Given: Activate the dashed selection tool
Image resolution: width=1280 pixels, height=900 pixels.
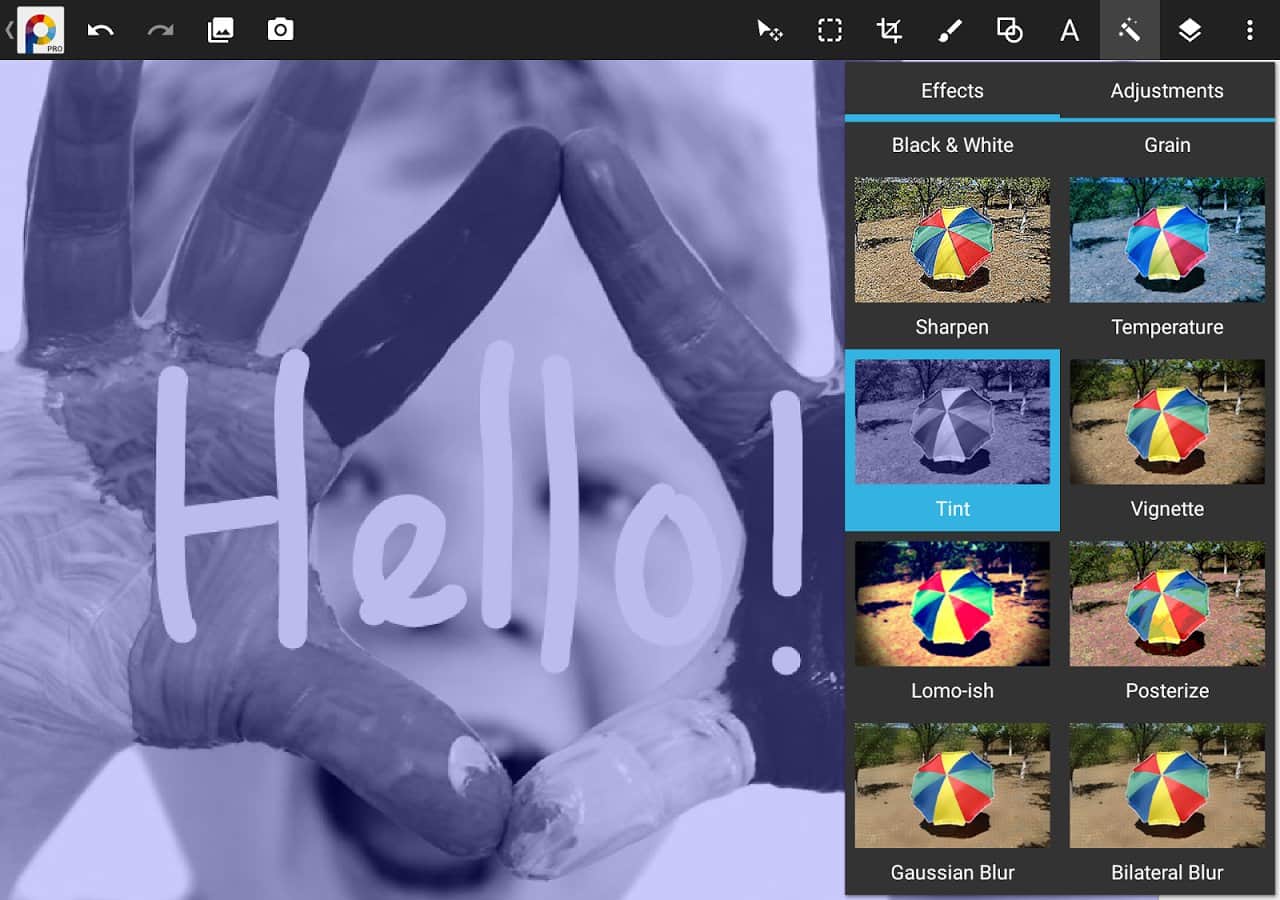Looking at the screenshot, I should point(829,30).
